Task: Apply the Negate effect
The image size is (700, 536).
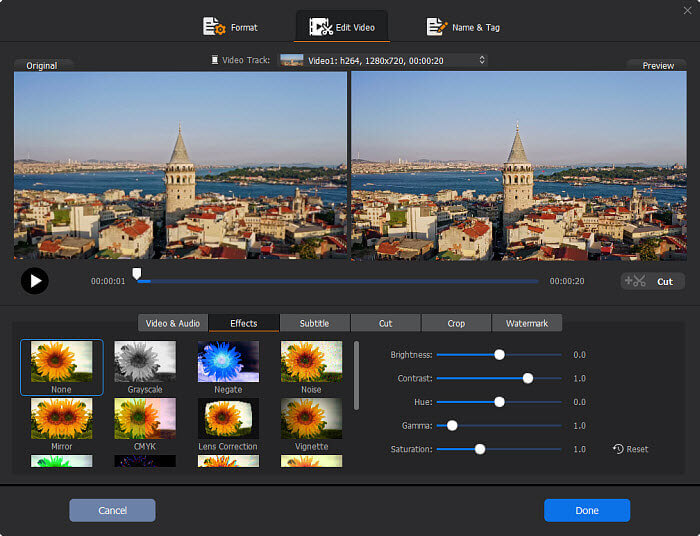Action: point(228,367)
